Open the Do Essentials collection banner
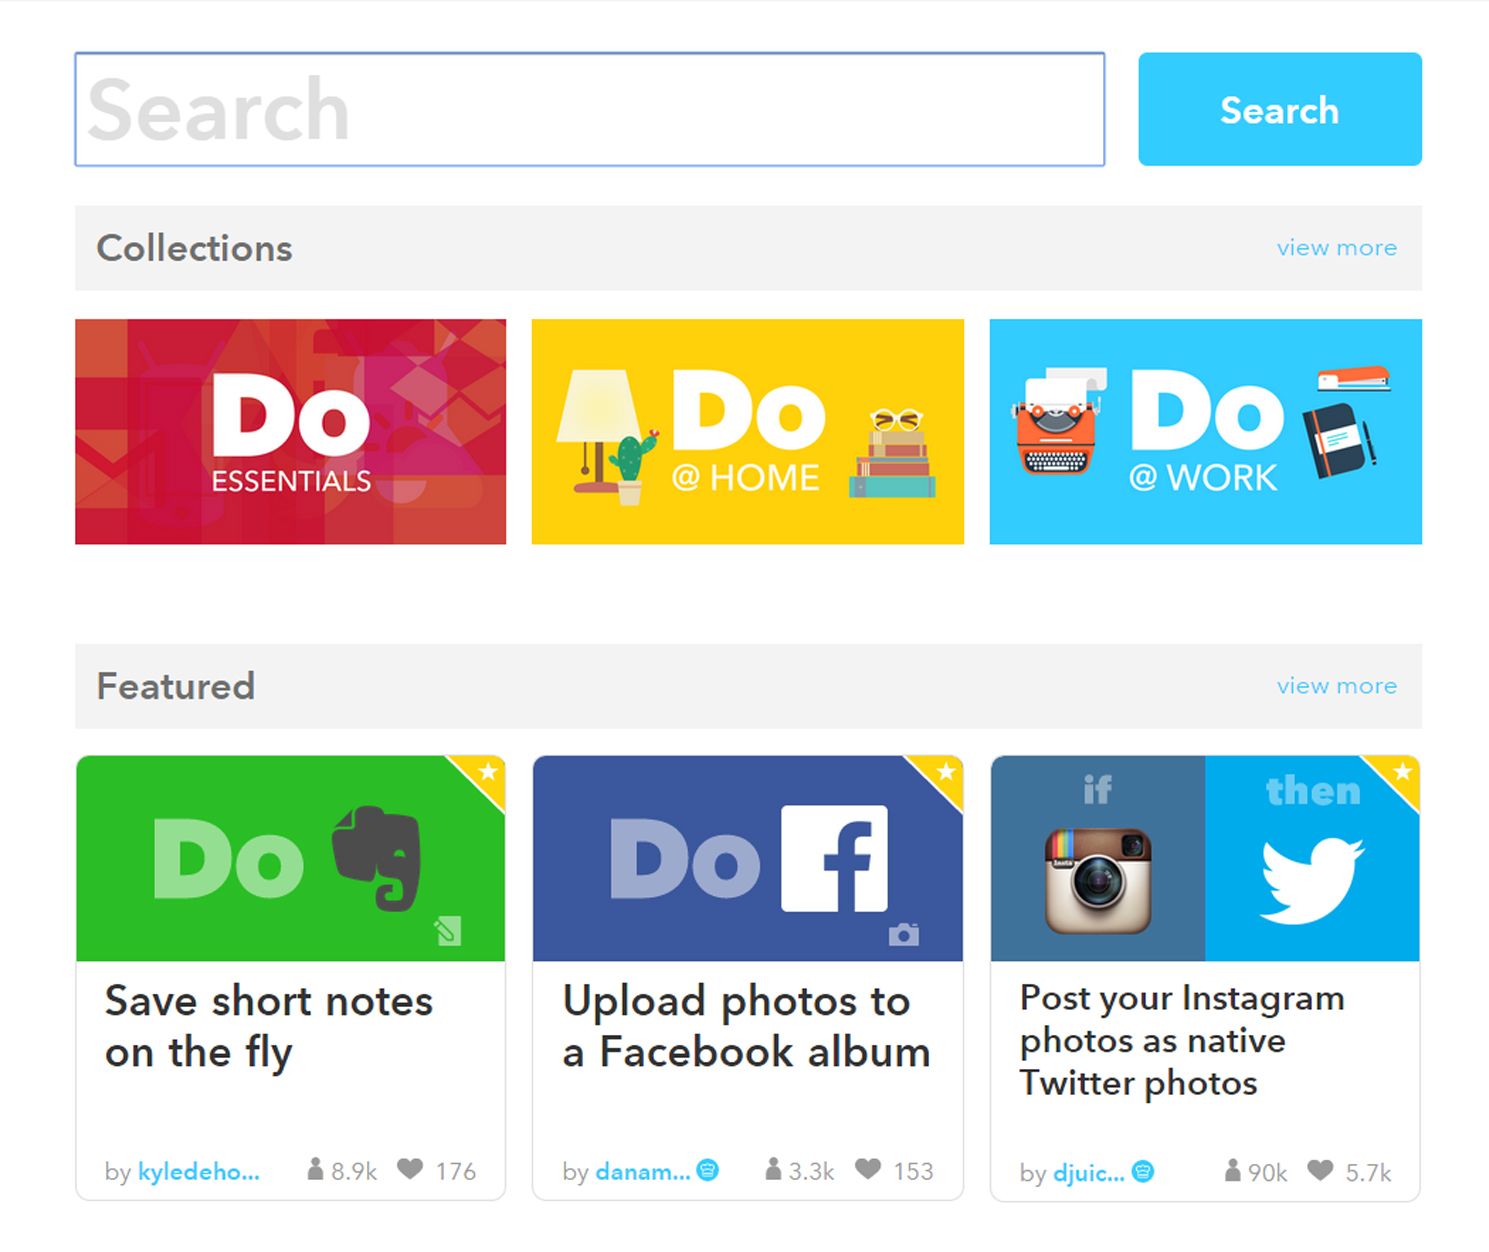The image size is (1489, 1252). (291, 432)
